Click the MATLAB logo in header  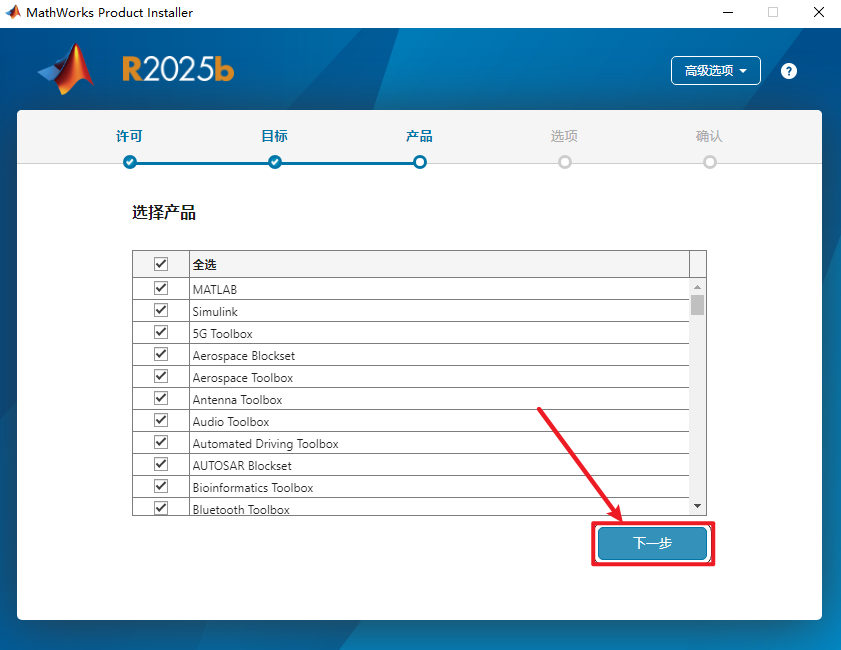(x=66, y=69)
